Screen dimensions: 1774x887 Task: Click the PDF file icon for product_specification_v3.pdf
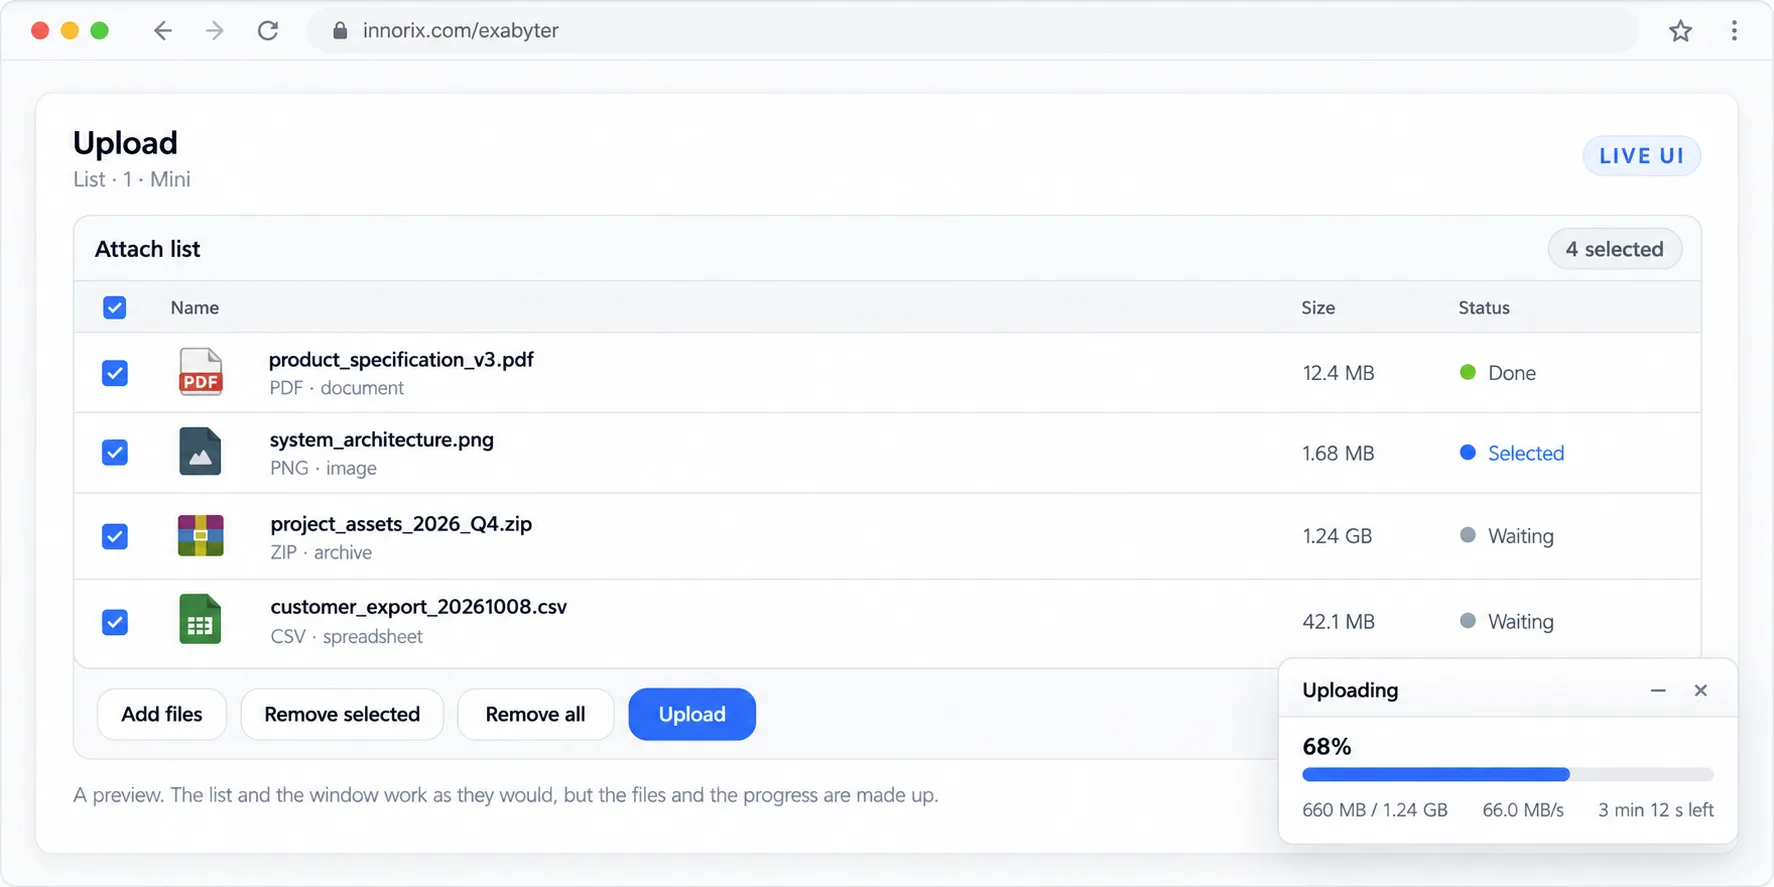tap(200, 372)
